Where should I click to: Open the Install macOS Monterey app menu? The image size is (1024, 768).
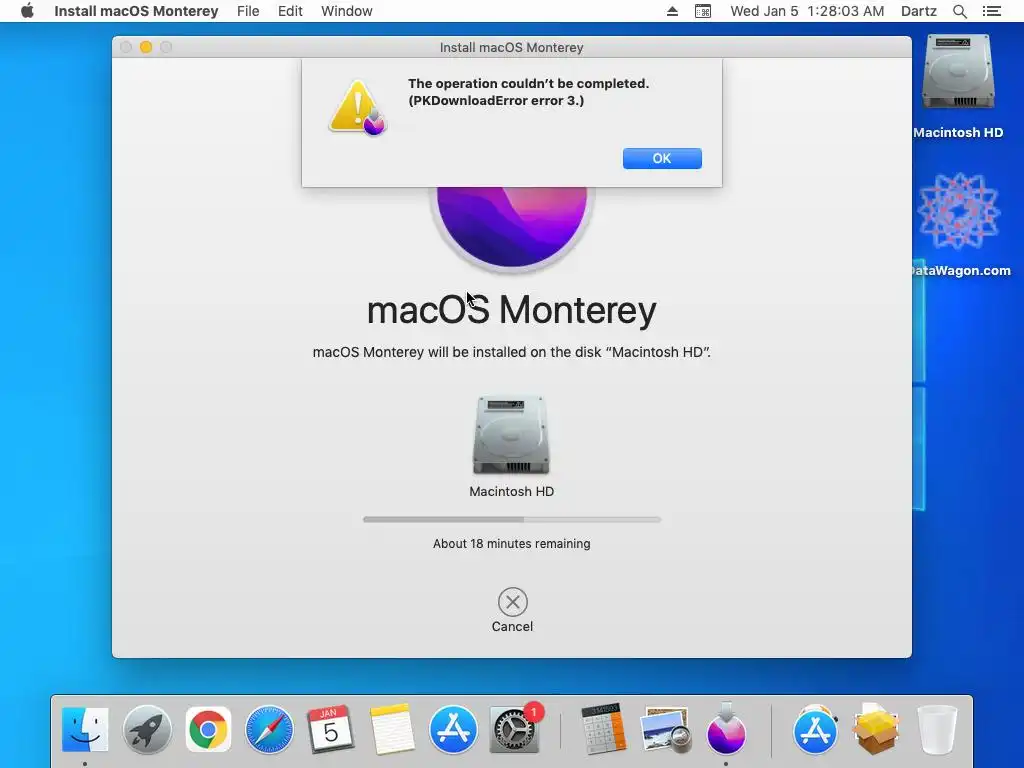point(136,11)
